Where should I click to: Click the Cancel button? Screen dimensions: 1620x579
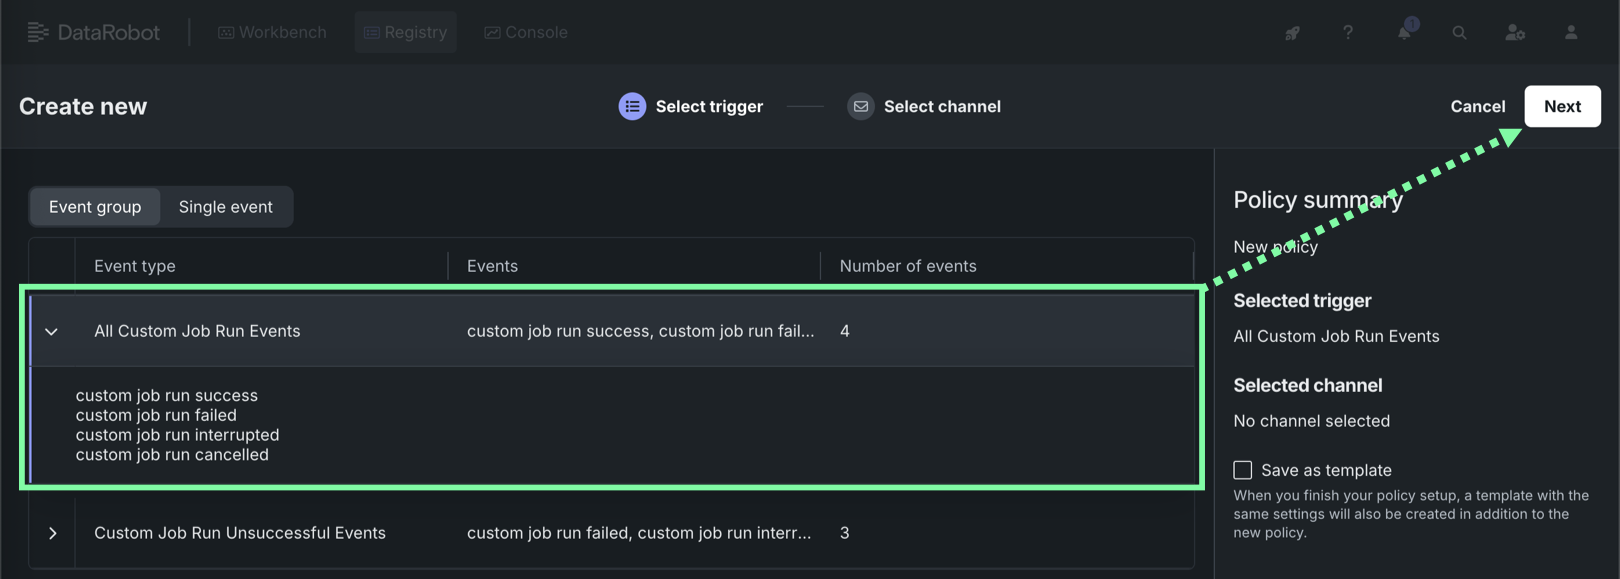point(1477,106)
